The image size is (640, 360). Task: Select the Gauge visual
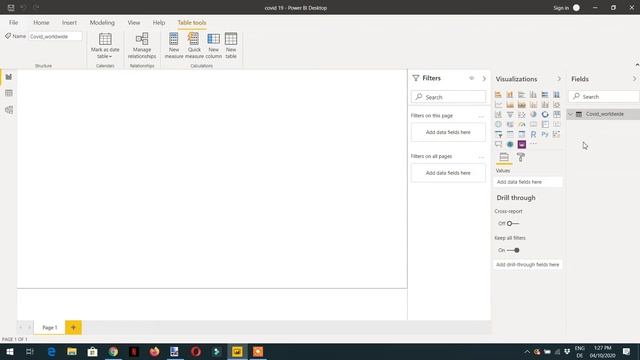(x=522, y=124)
